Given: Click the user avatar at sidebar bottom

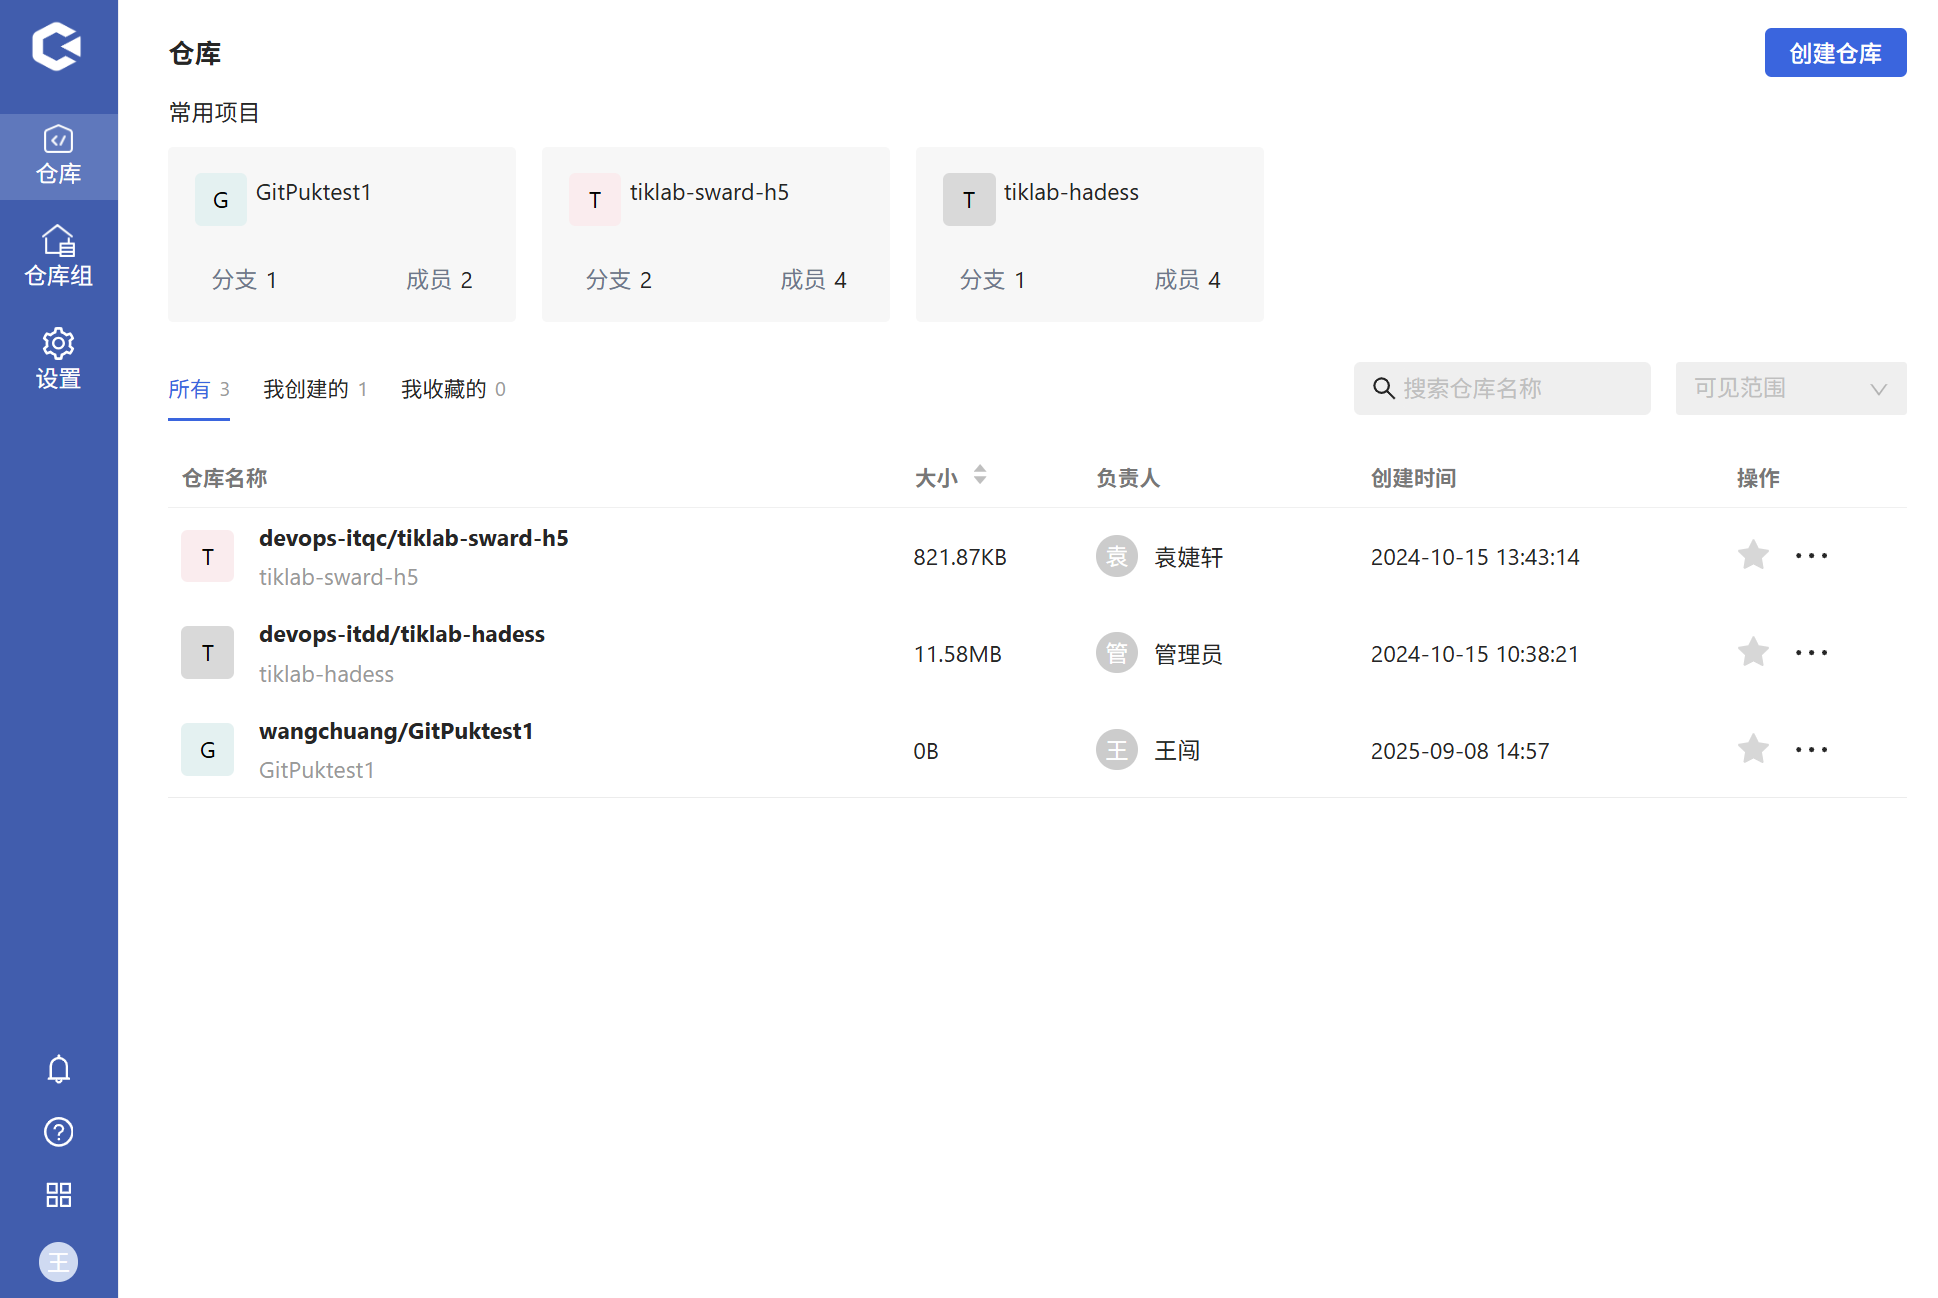Looking at the screenshot, I should click(x=58, y=1262).
